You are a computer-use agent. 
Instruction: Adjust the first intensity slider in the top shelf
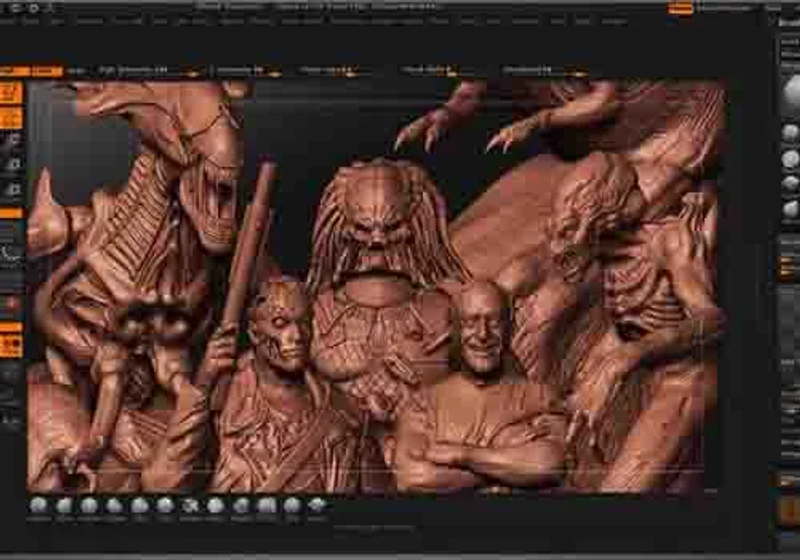click(x=149, y=71)
